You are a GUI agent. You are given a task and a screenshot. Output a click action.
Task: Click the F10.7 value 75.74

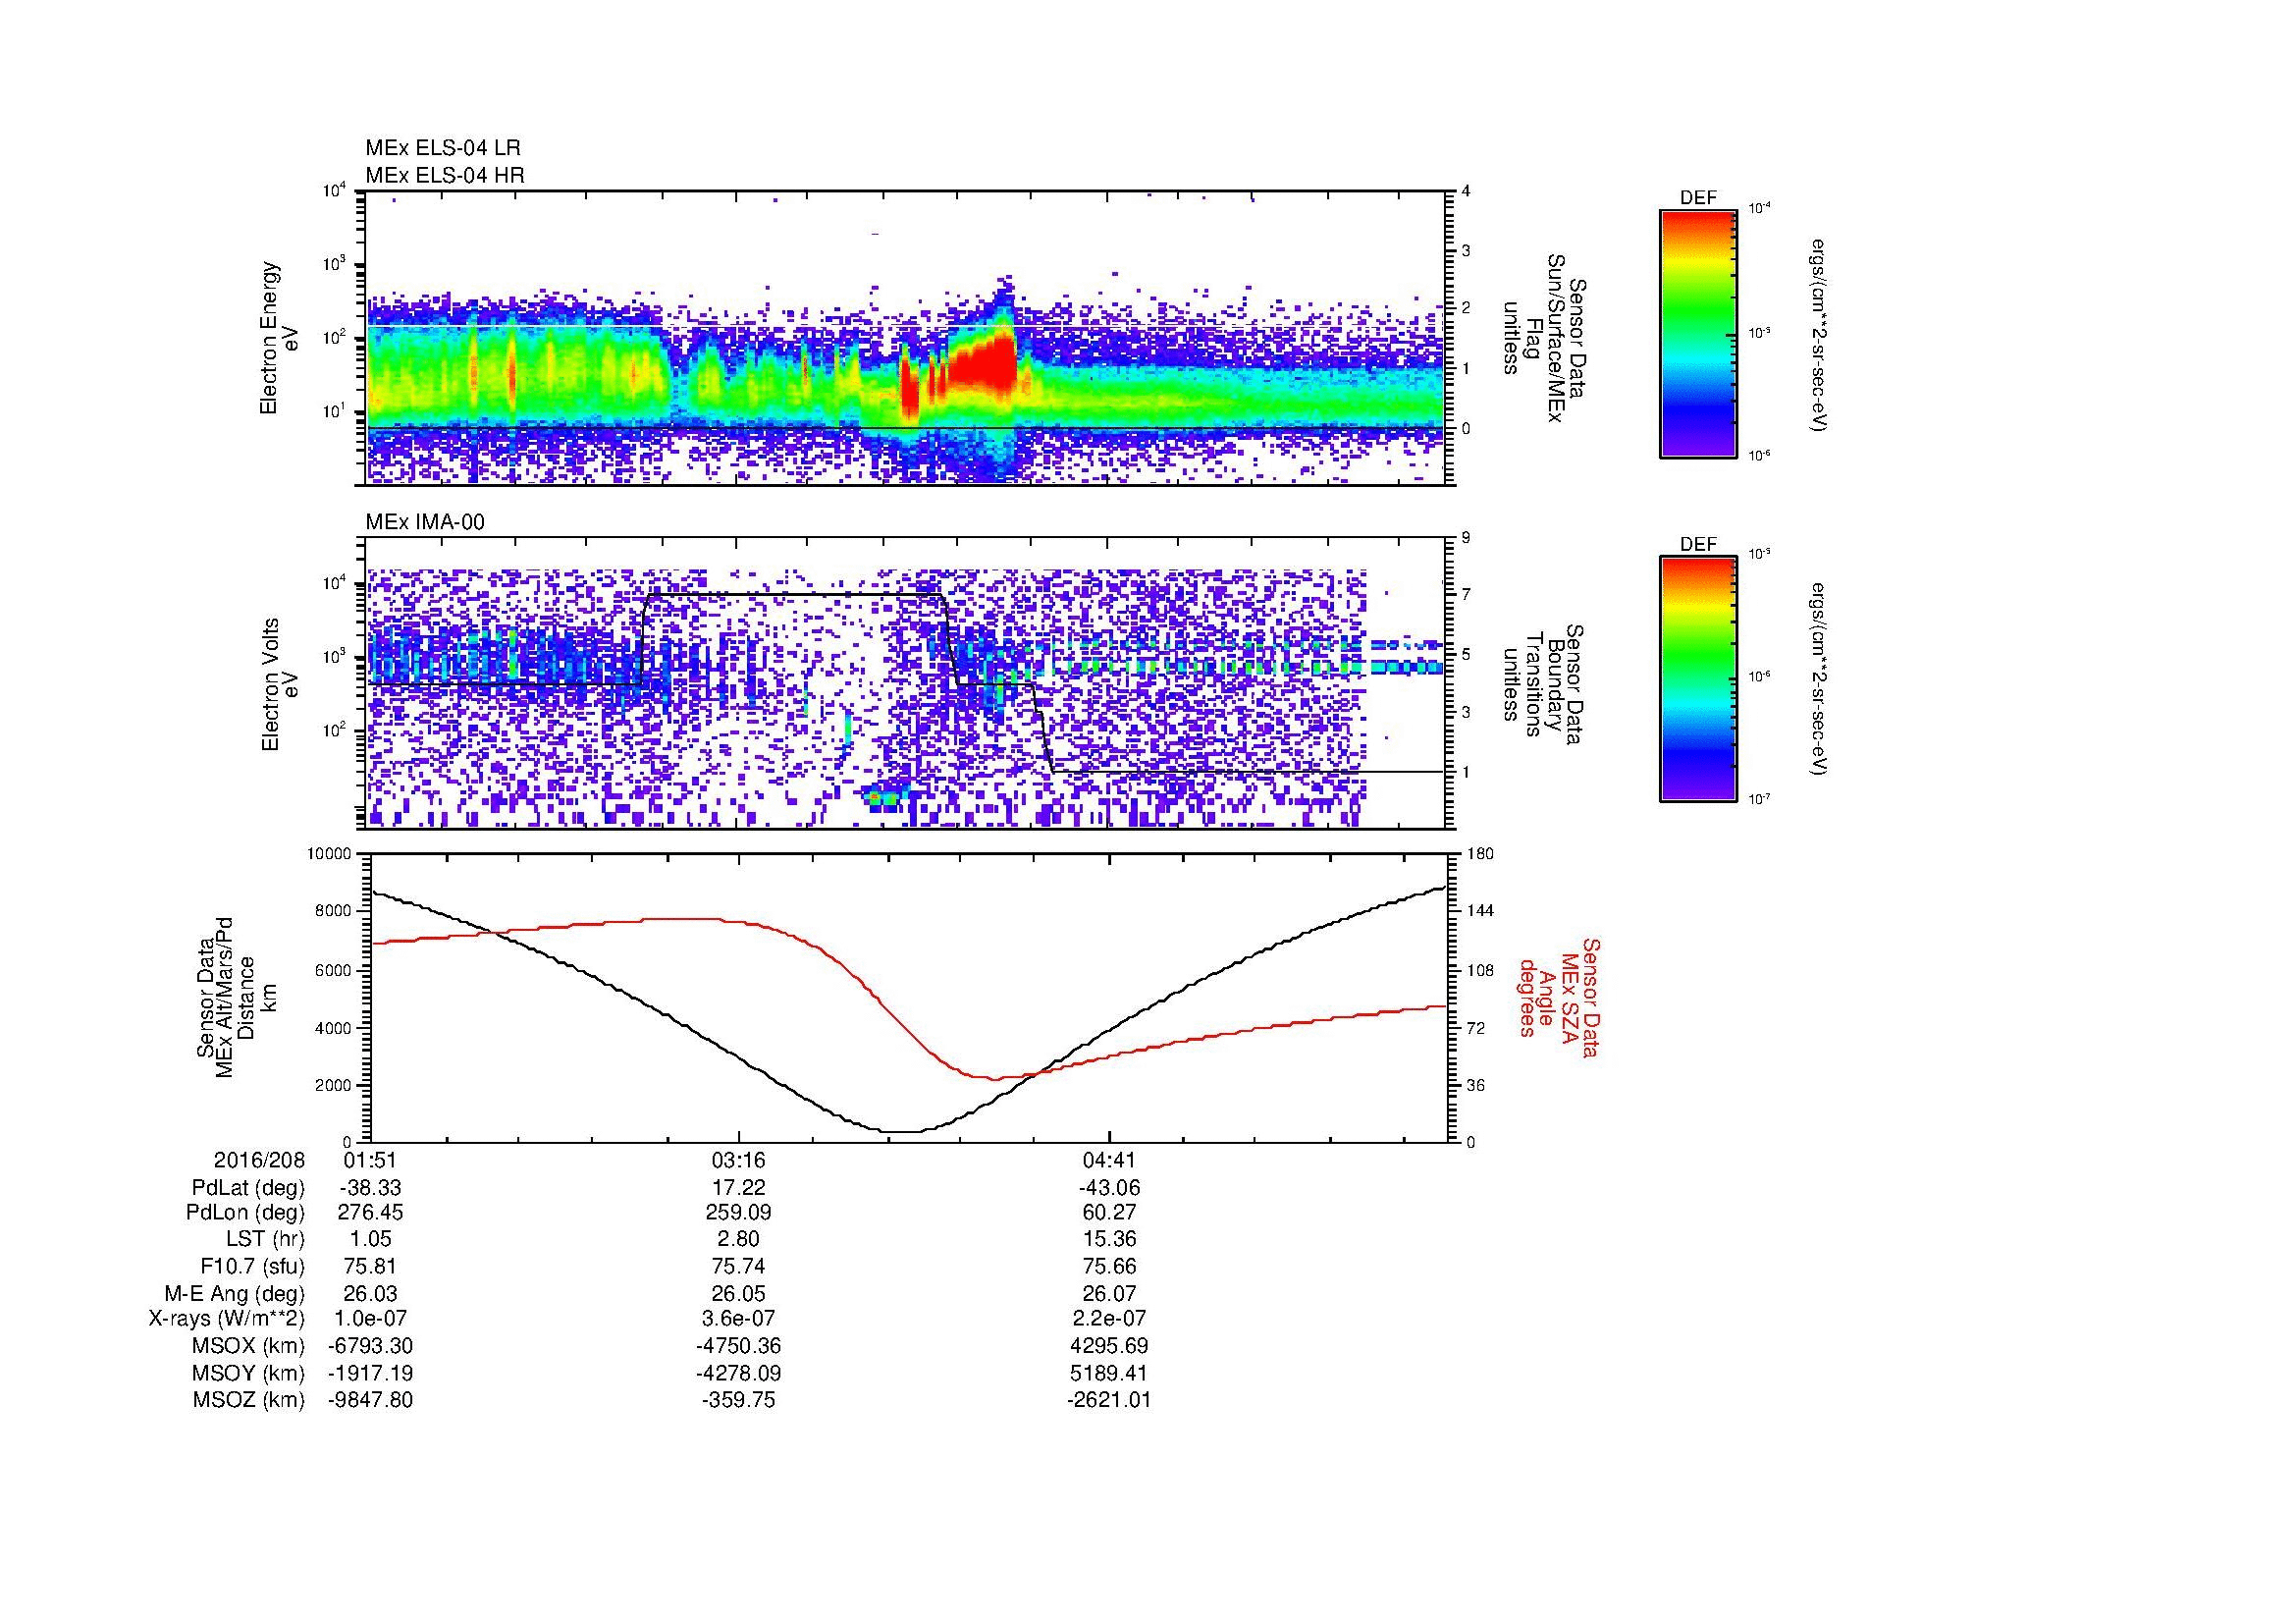(739, 1266)
